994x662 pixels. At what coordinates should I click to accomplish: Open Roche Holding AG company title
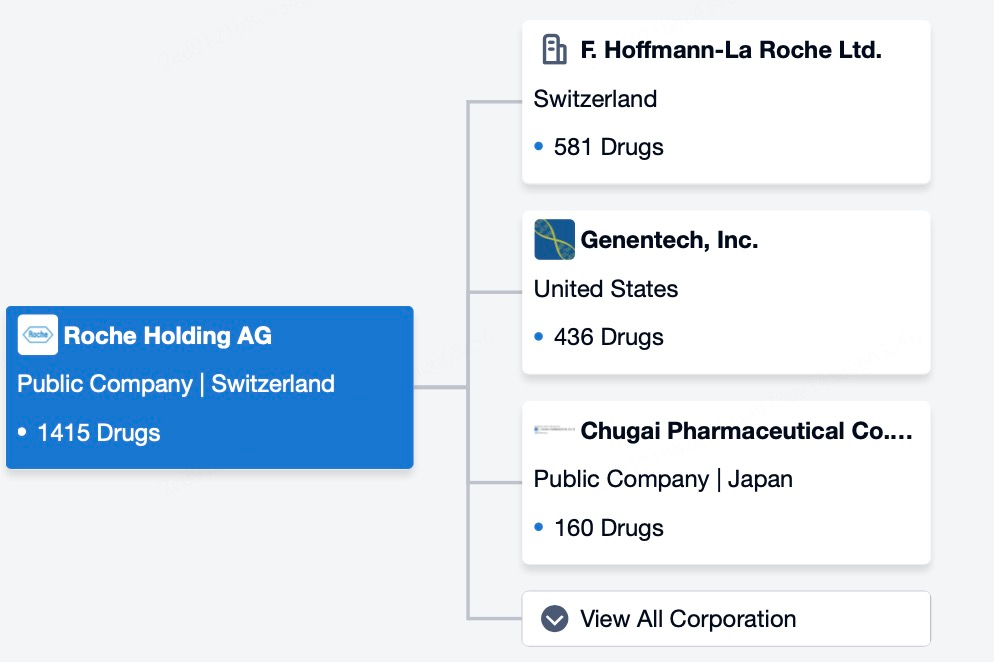167,336
